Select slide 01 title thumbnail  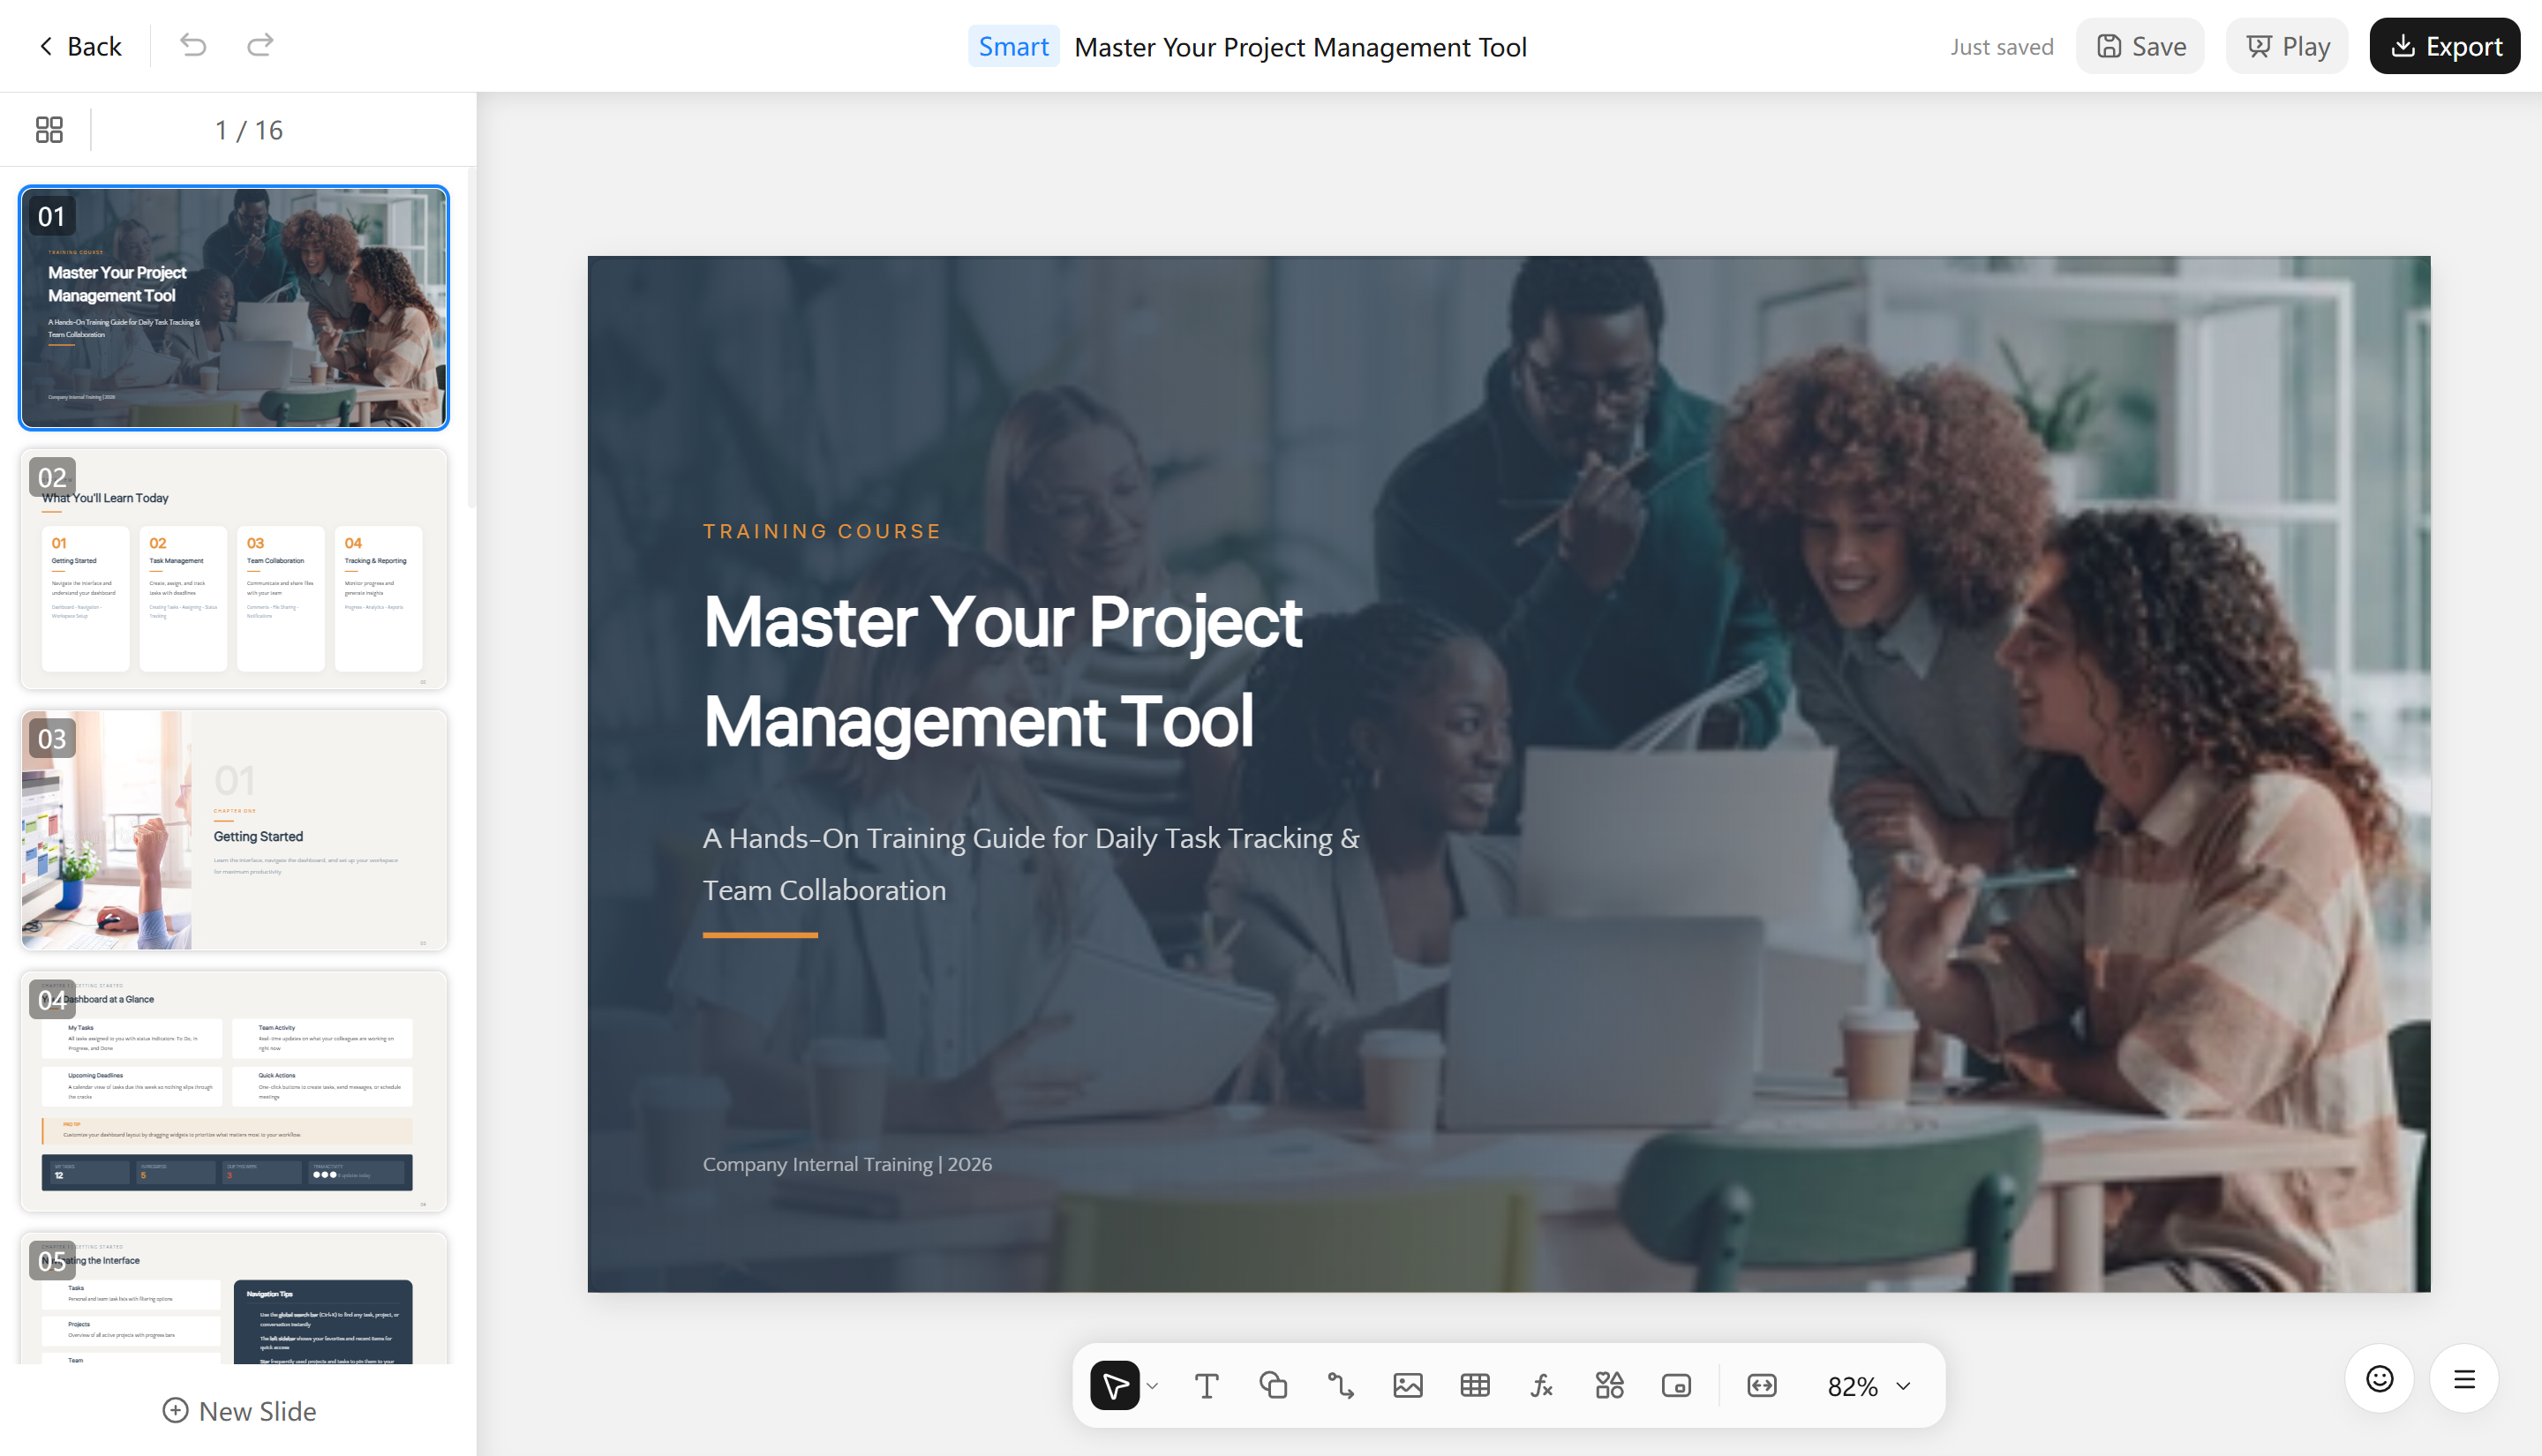(x=234, y=308)
